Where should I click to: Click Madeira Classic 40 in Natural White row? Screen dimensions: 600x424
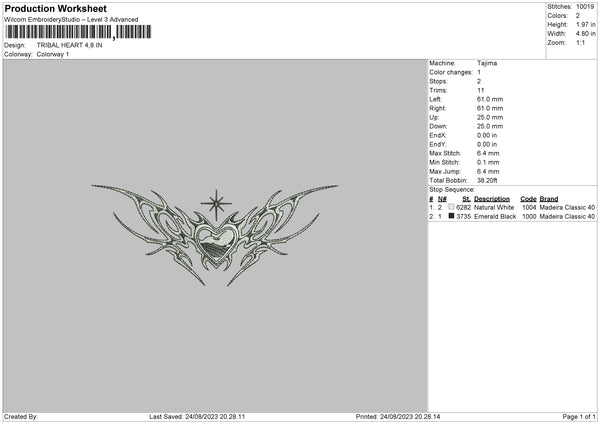point(567,207)
